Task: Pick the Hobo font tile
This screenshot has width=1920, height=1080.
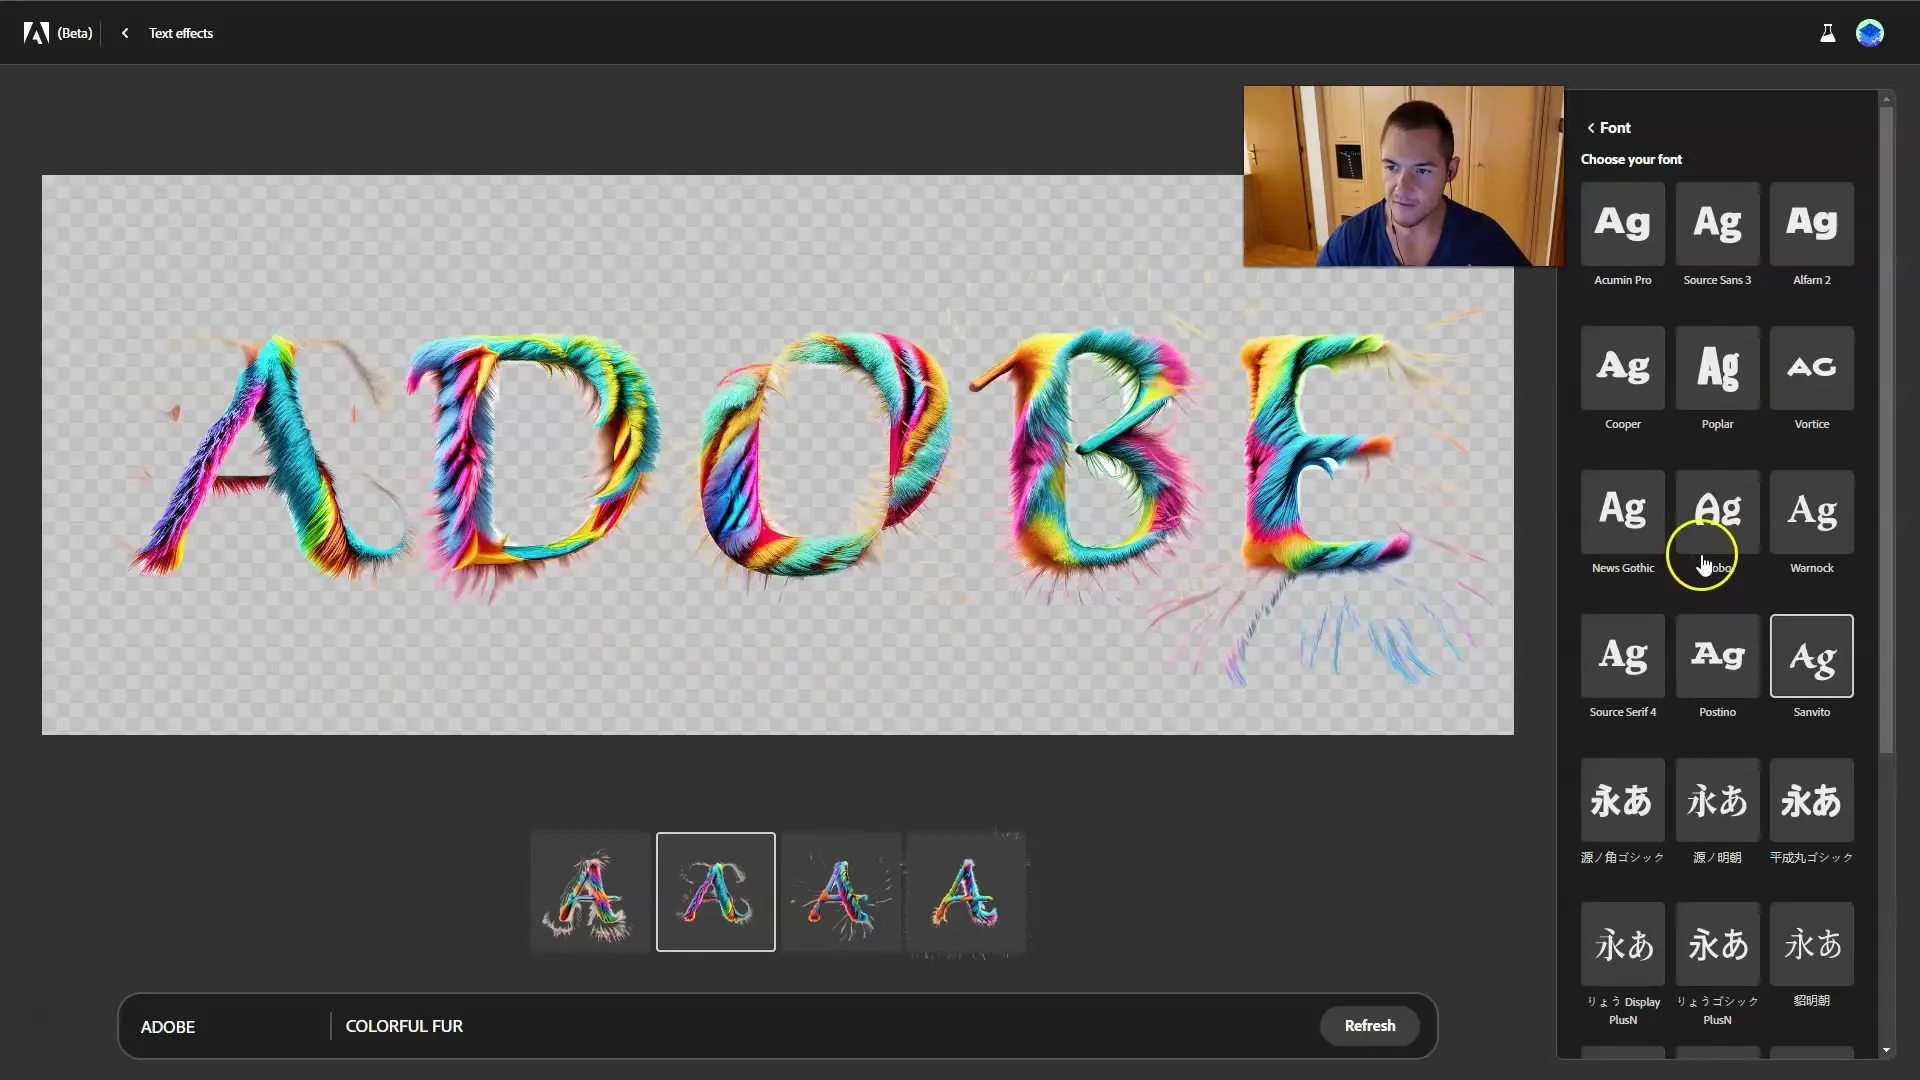Action: tap(1717, 511)
